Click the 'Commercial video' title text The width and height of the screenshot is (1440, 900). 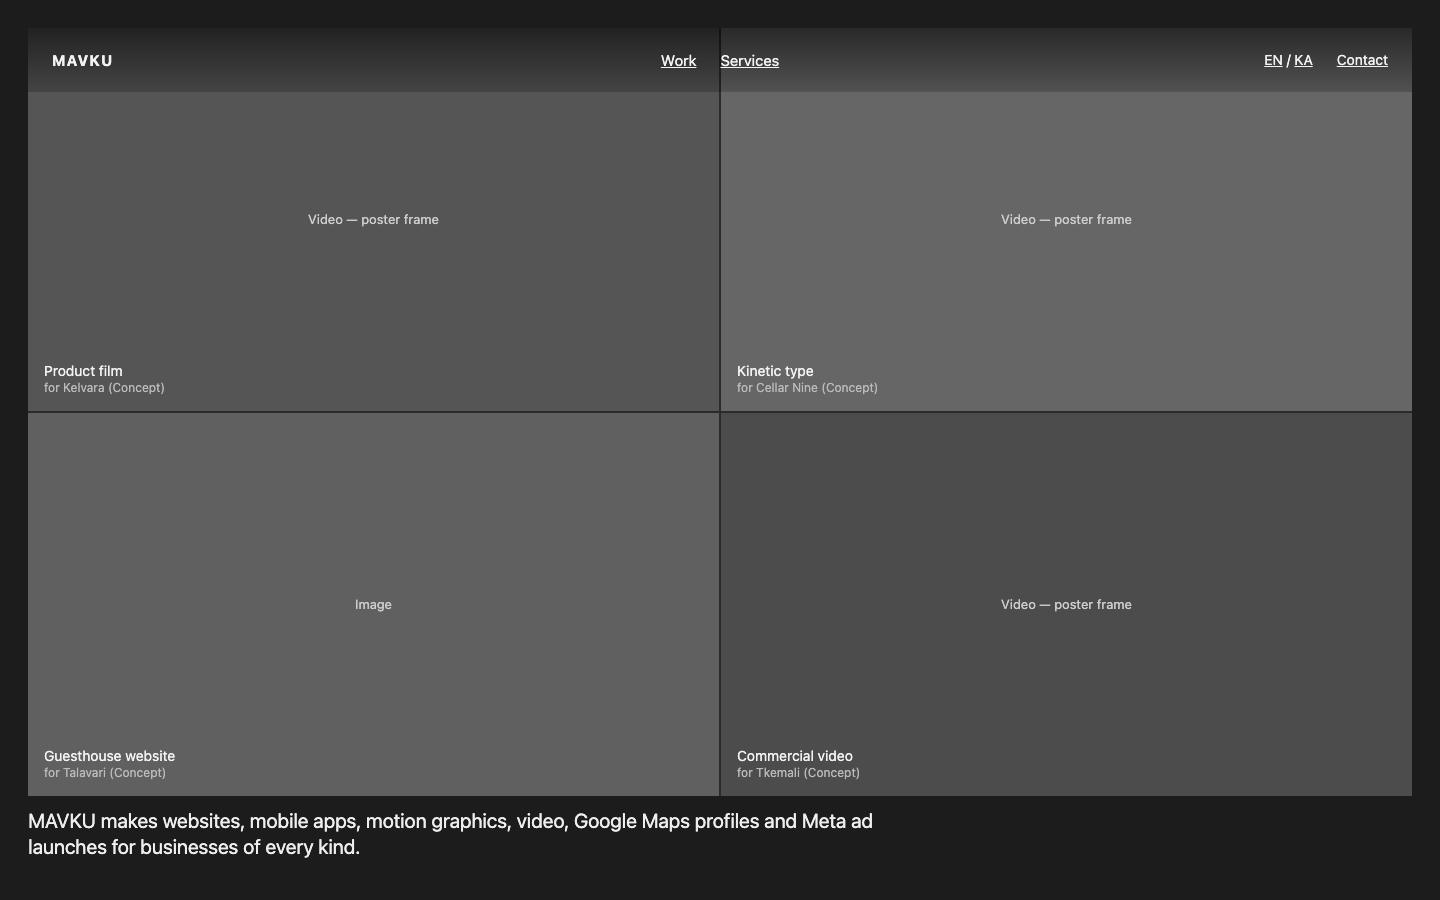795,756
